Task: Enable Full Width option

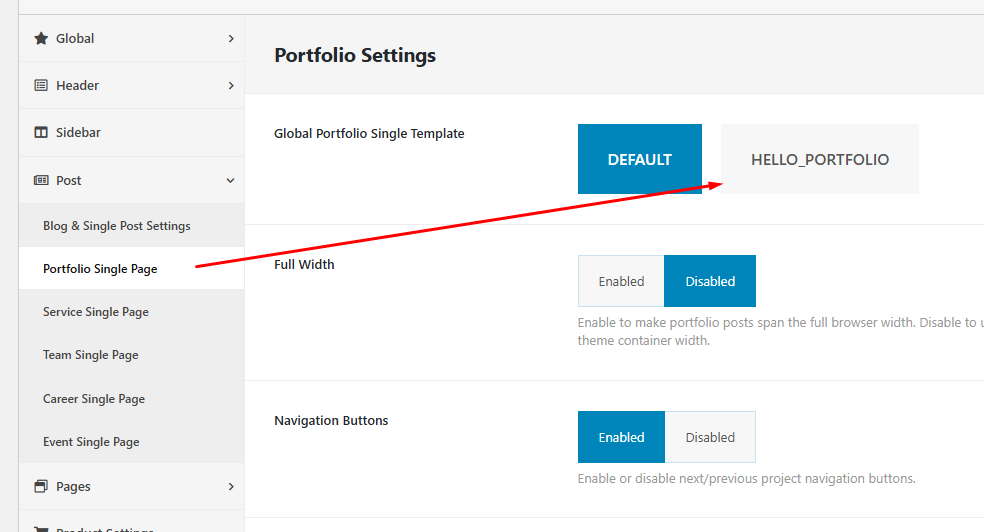Action: click(x=621, y=281)
